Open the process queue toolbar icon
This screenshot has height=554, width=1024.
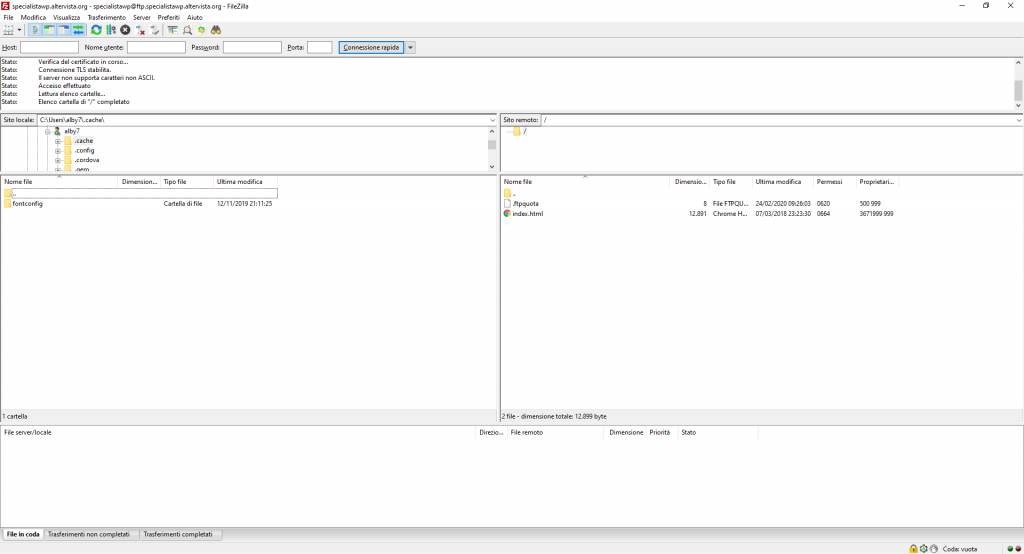(111, 30)
